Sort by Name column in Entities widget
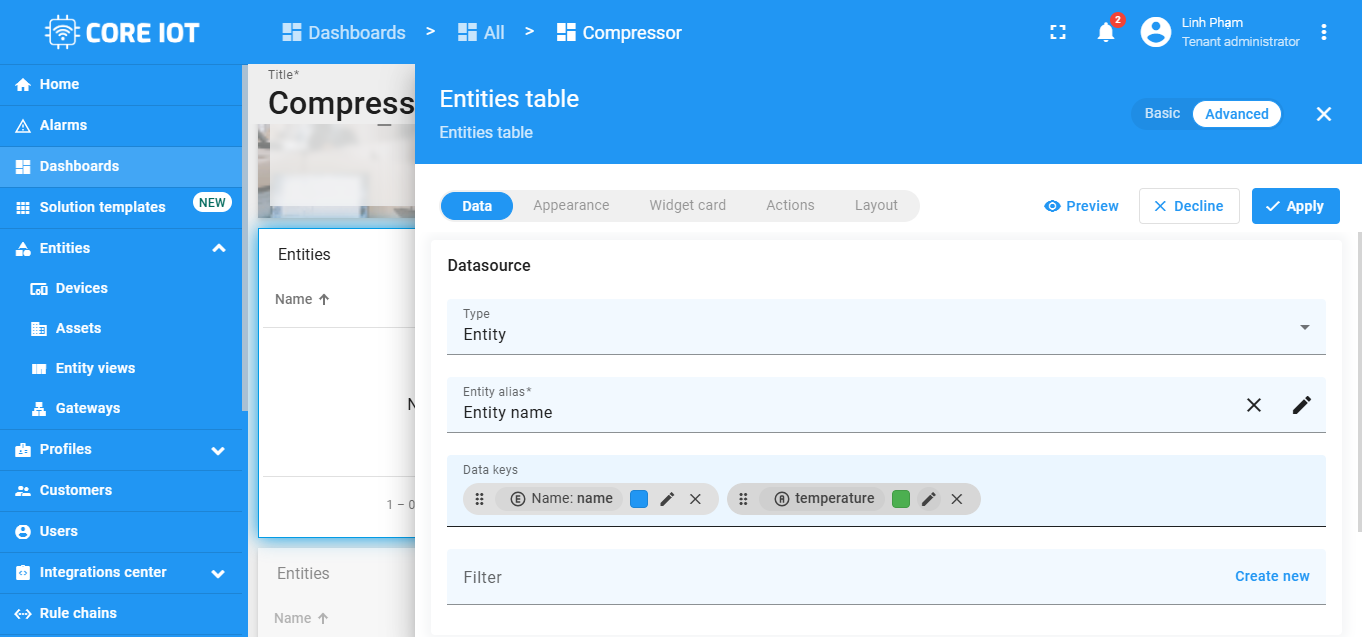This screenshot has height=637, width=1362. [x=302, y=299]
